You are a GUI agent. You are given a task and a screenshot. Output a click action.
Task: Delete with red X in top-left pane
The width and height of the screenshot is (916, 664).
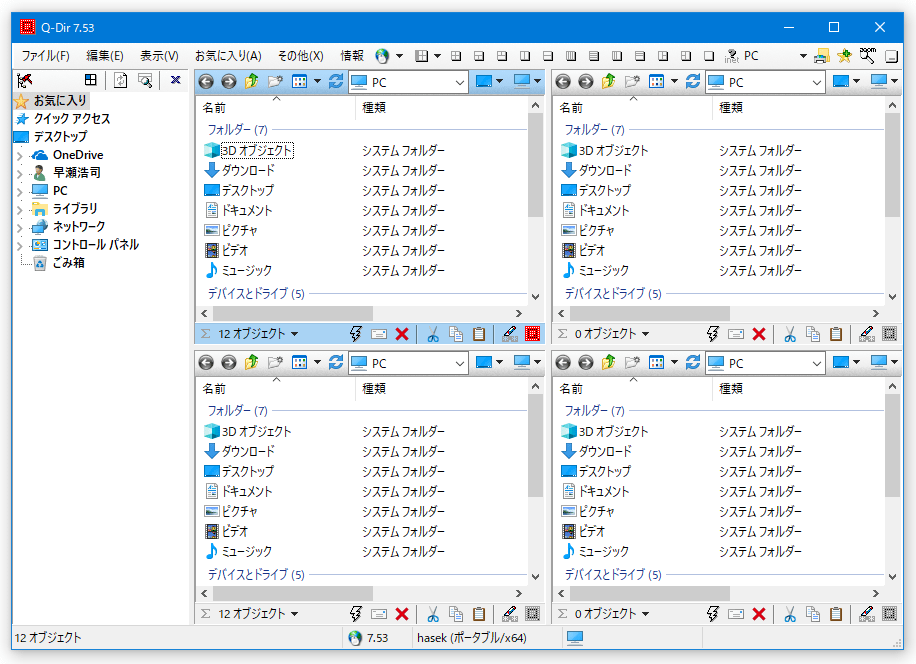[x=402, y=334]
